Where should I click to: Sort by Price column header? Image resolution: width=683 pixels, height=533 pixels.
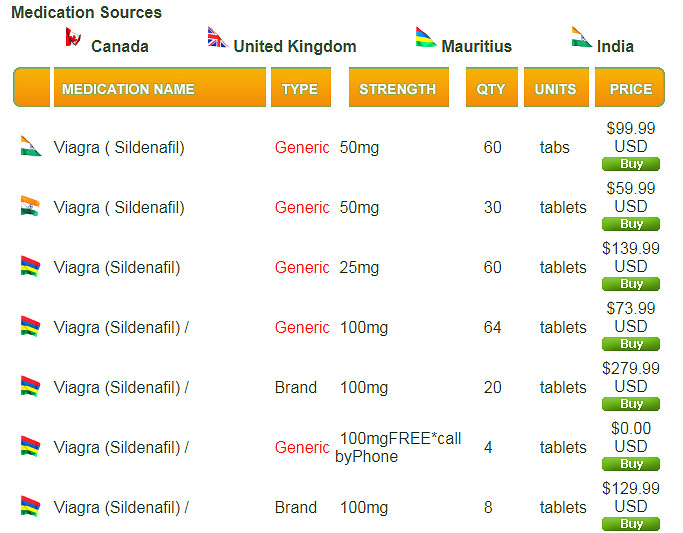(x=630, y=89)
